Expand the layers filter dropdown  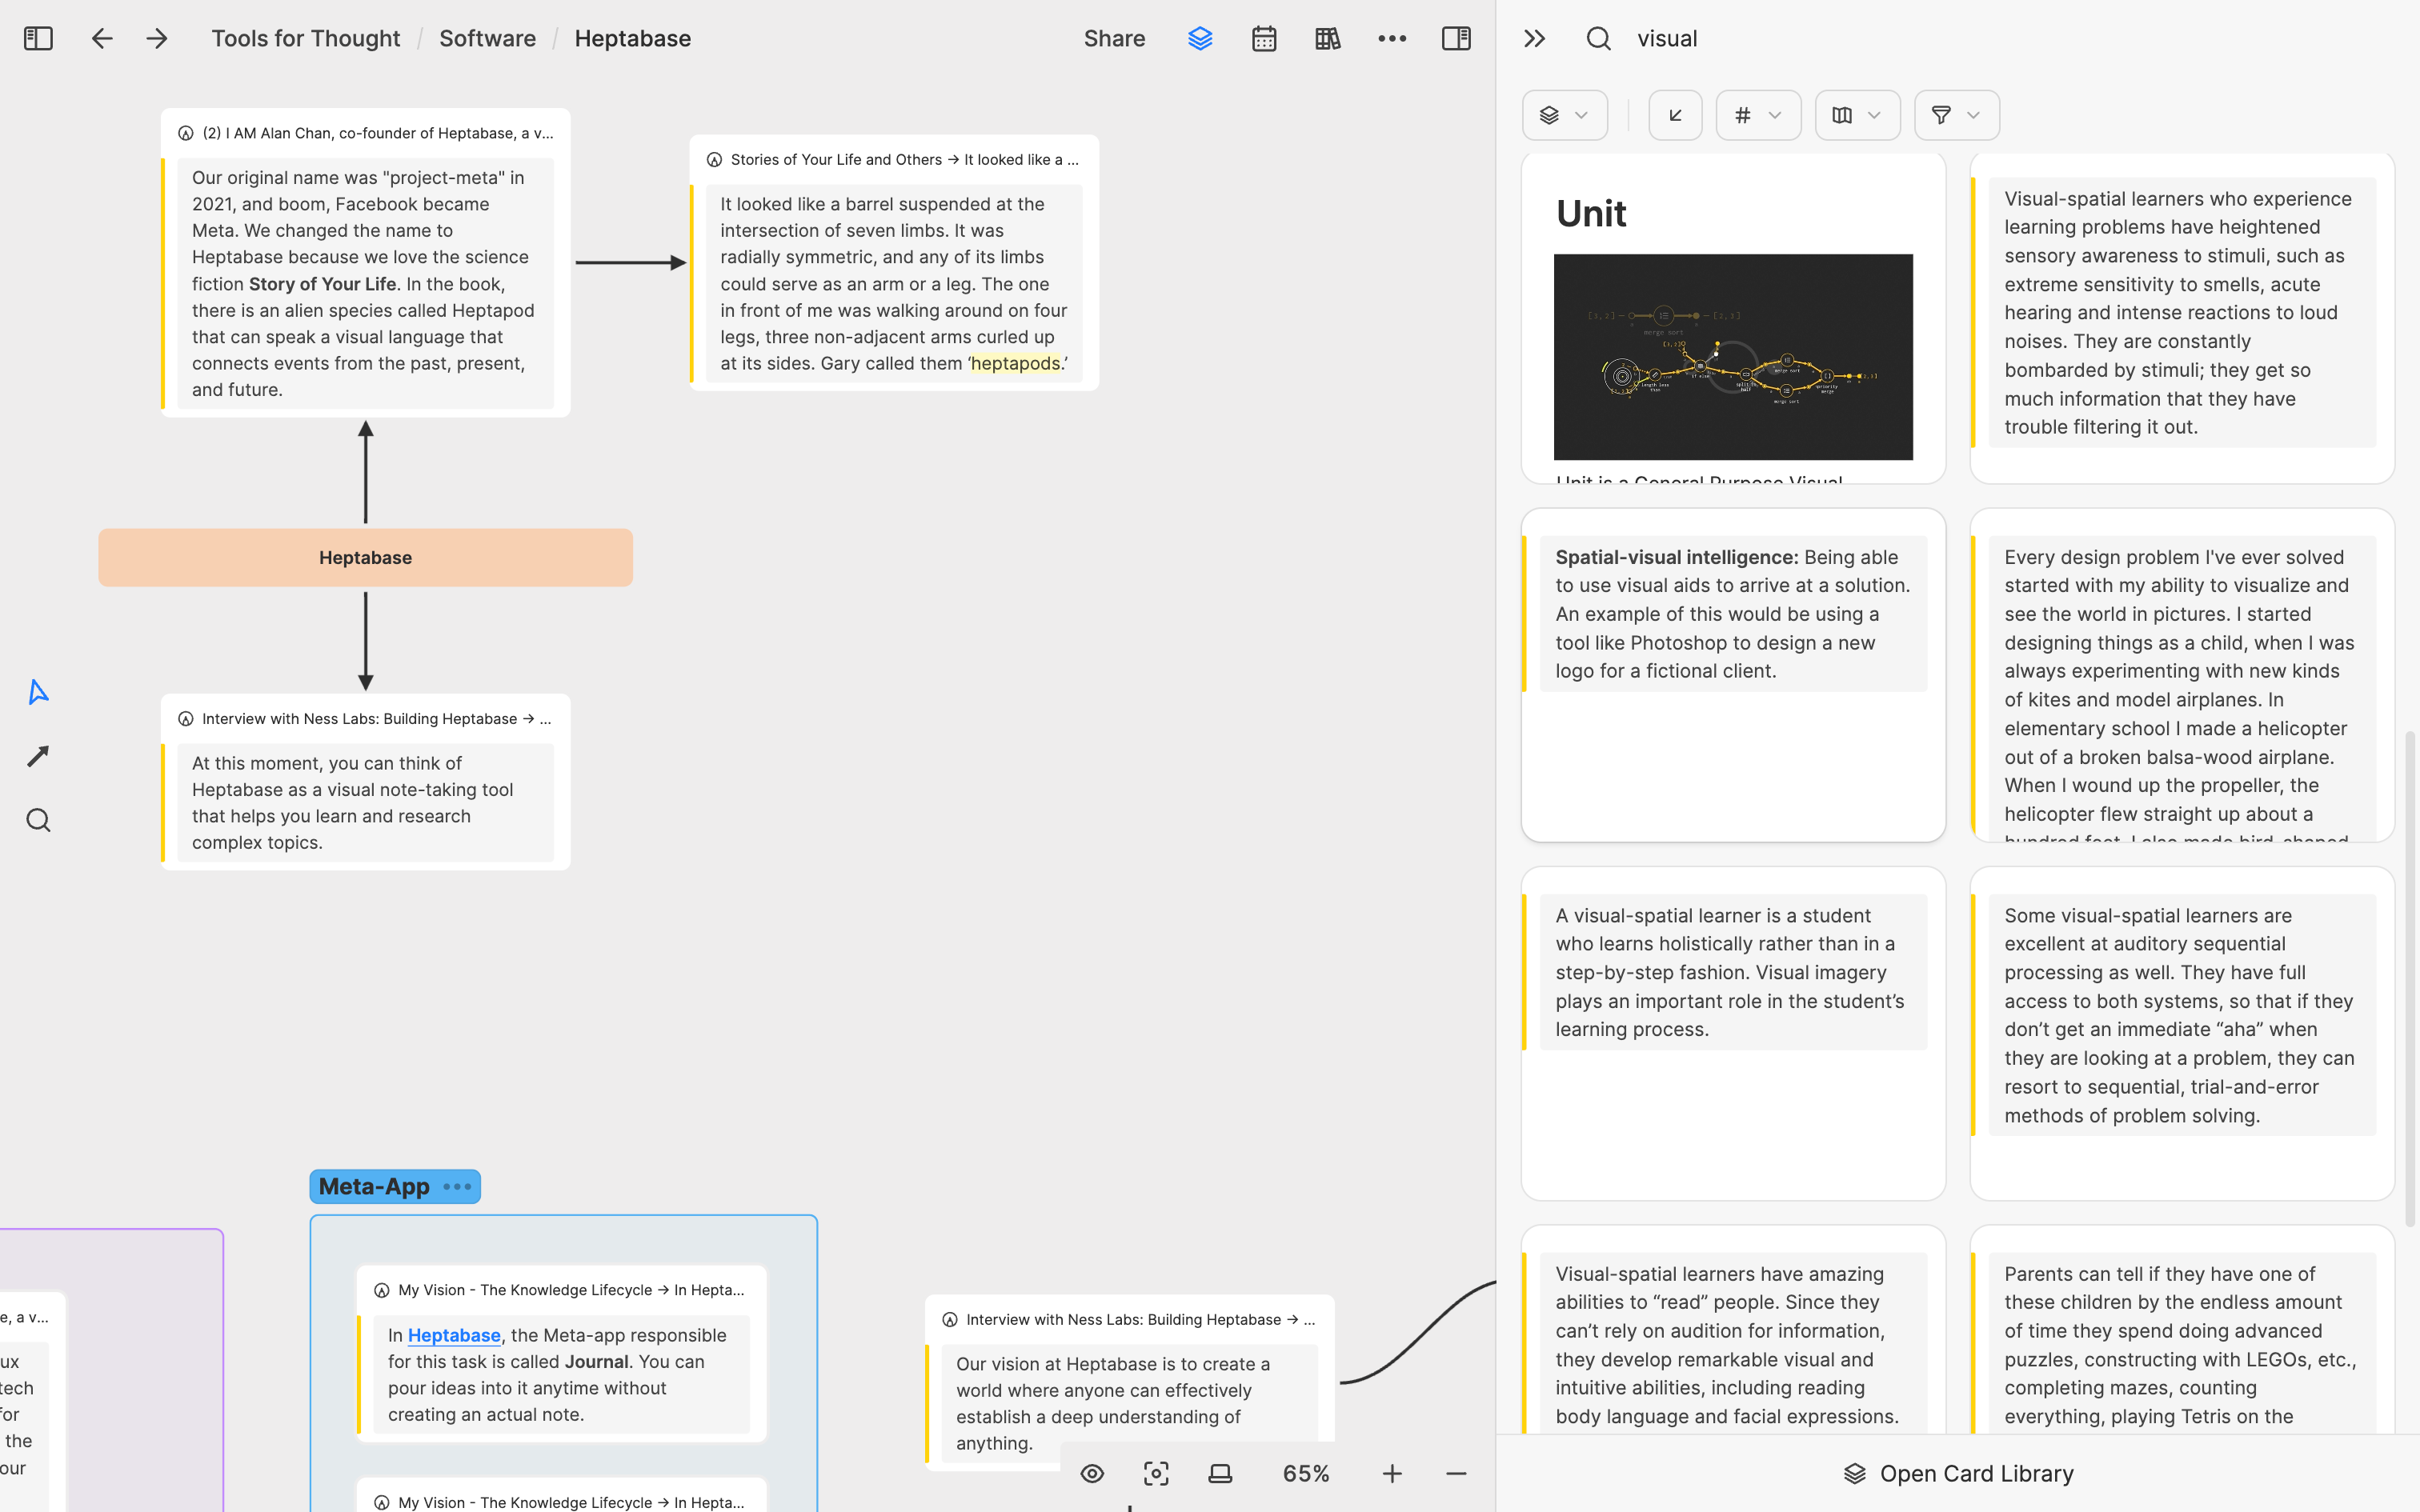pos(1564,115)
